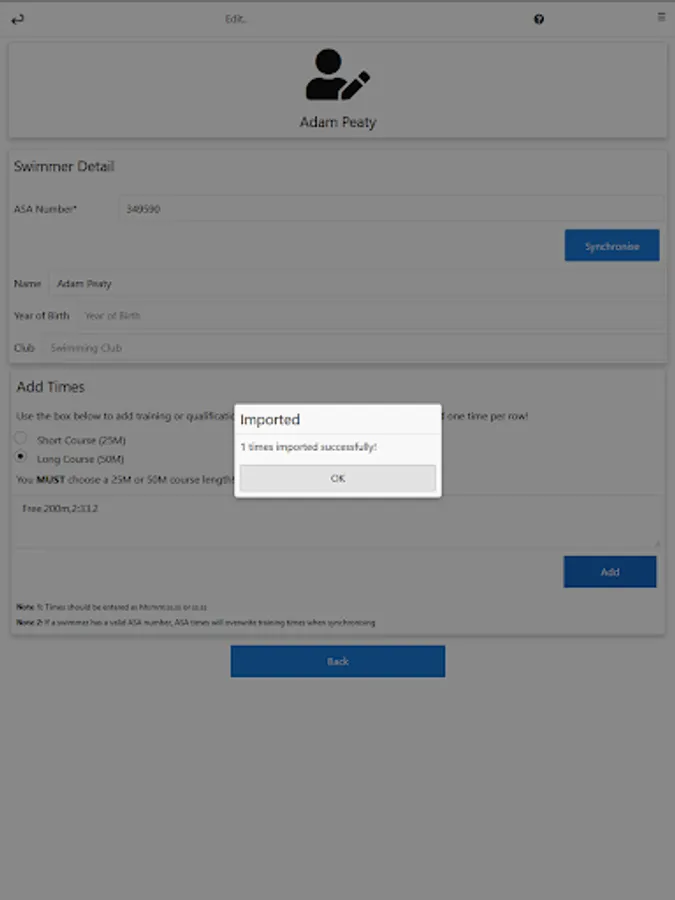Click the back arrow icon at top left
The image size is (675, 900).
click(18, 20)
